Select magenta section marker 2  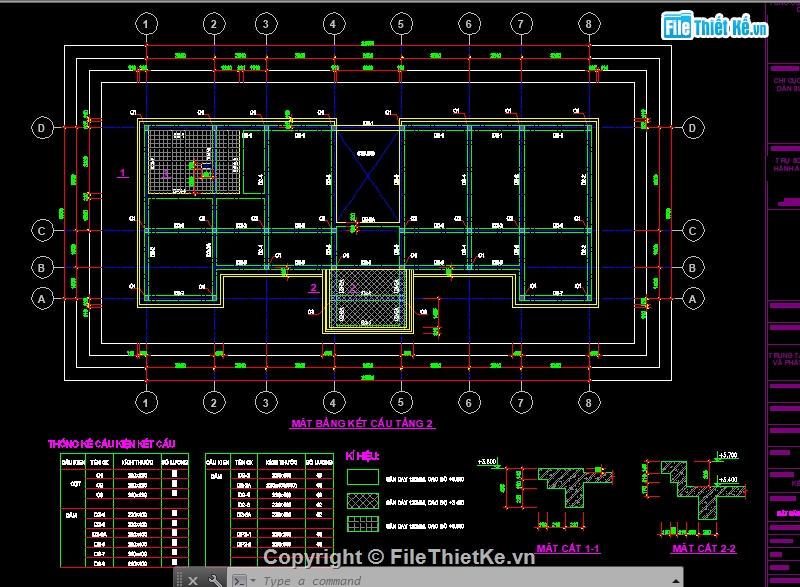(x=313, y=288)
